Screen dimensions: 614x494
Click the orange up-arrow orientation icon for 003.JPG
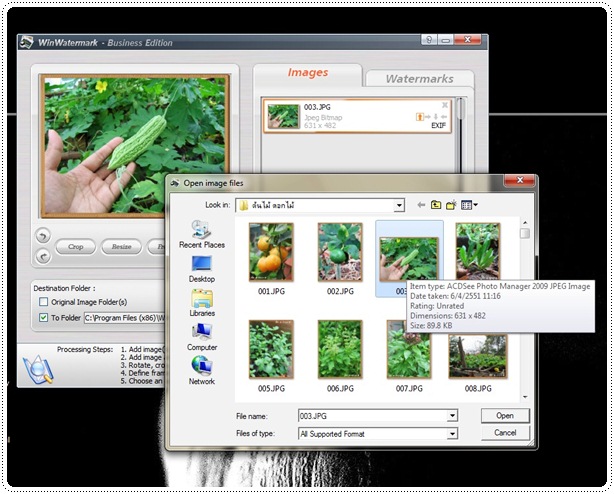[x=419, y=117]
